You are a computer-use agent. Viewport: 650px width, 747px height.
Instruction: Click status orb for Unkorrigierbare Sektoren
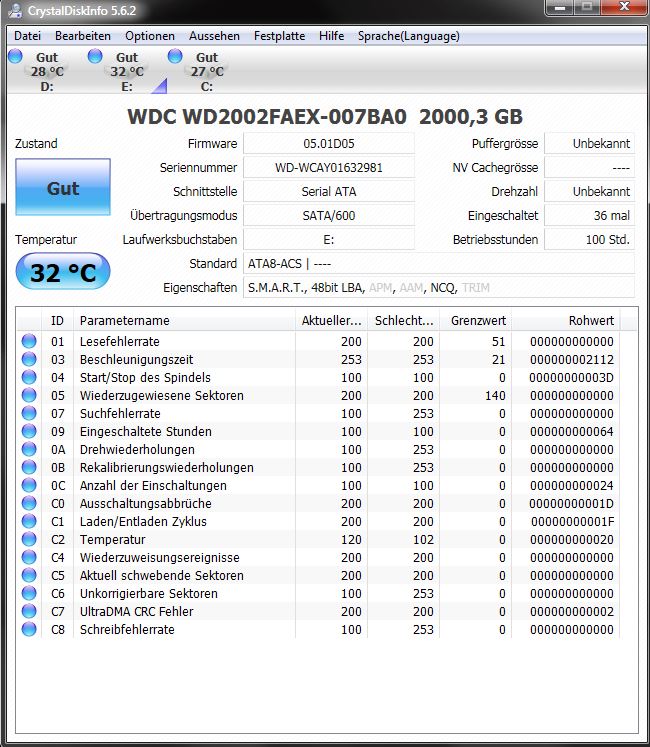[29, 593]
